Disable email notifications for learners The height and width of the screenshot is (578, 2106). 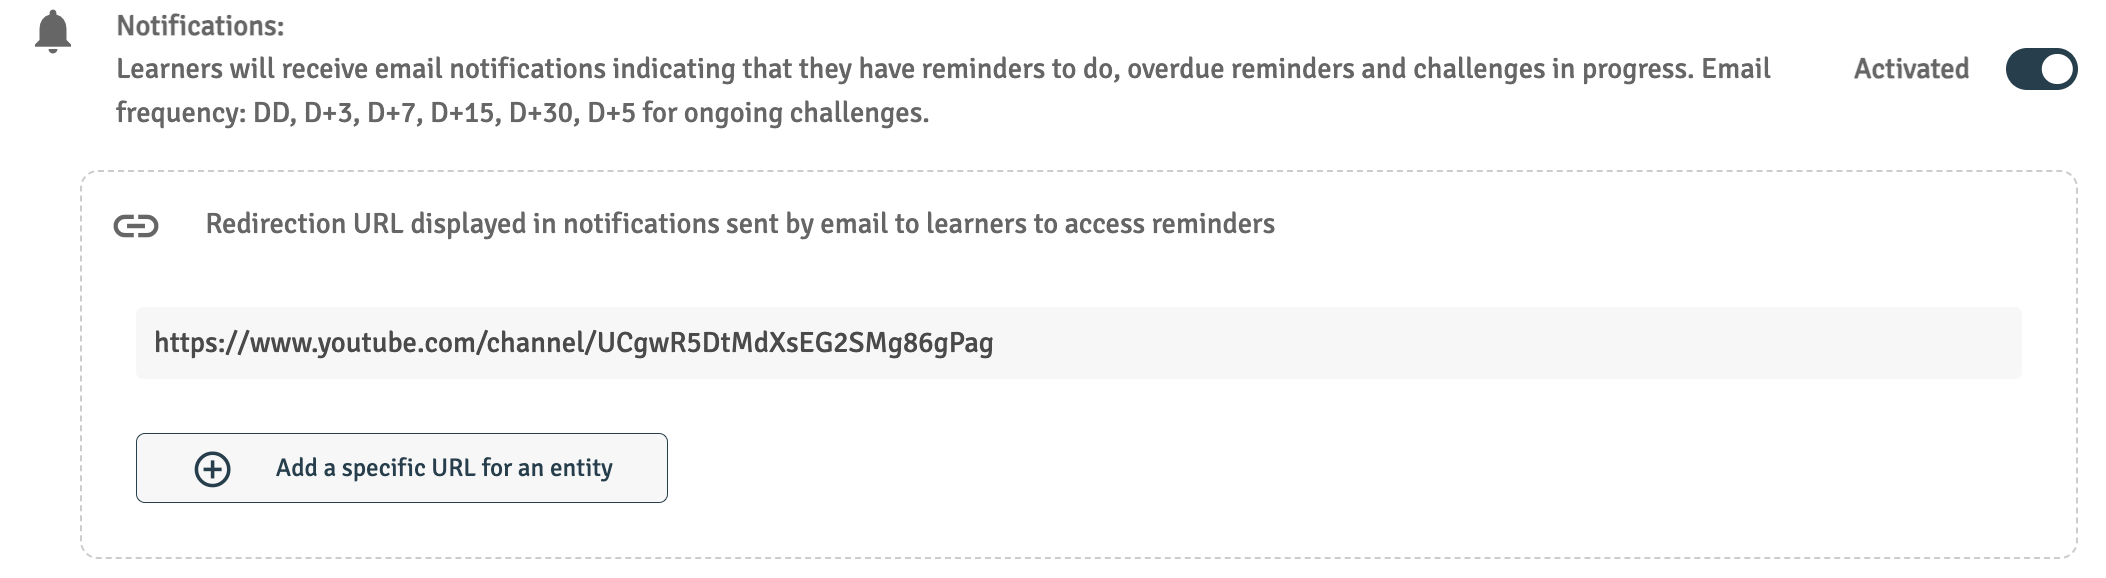point(2041,69)
